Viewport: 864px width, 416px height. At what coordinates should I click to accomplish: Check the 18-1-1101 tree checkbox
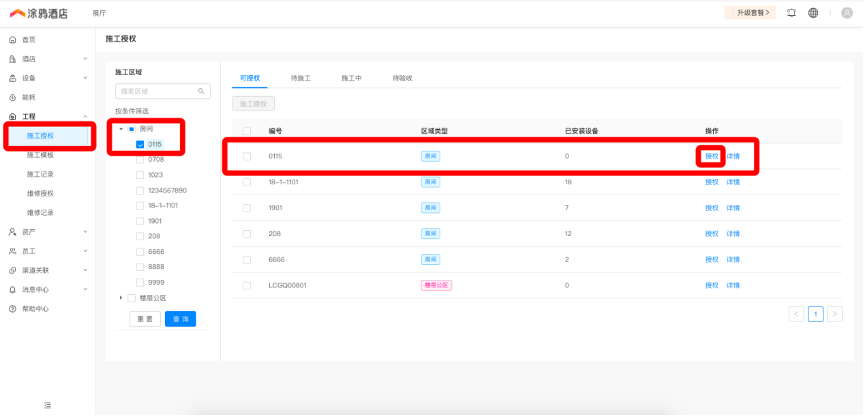(x=140, y=206)
